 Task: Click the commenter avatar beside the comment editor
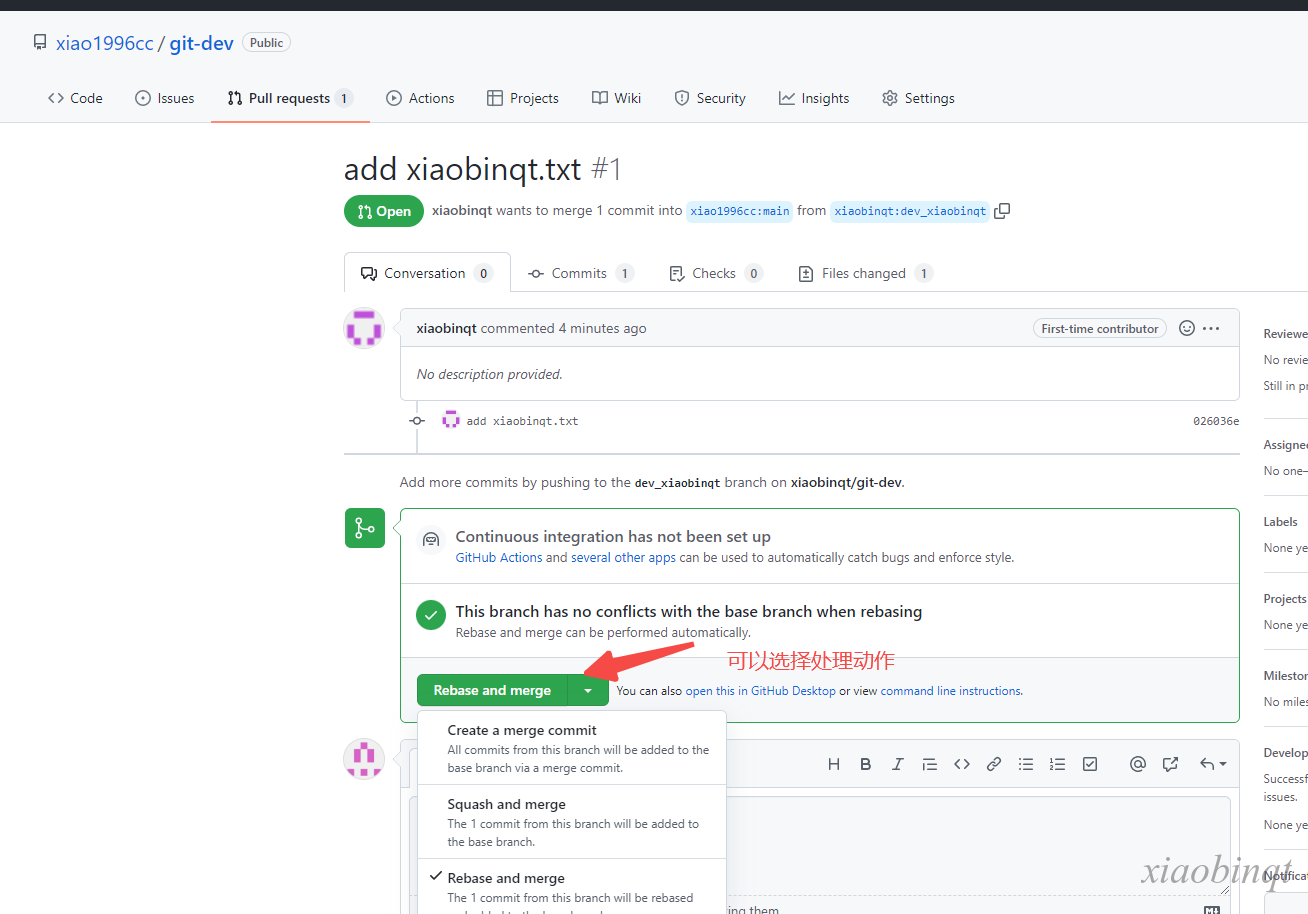click(364, 759)
